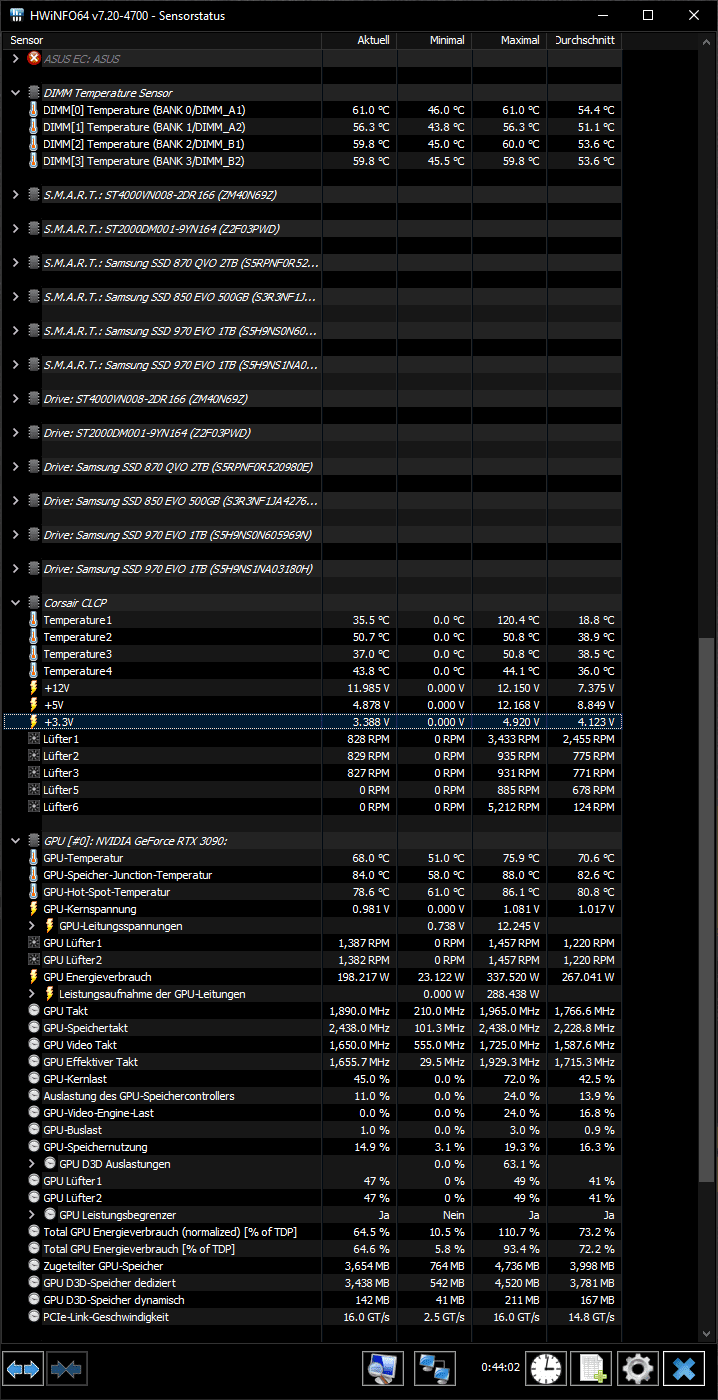Select the GPU Effektiver Takt row

coord(312,1062)
